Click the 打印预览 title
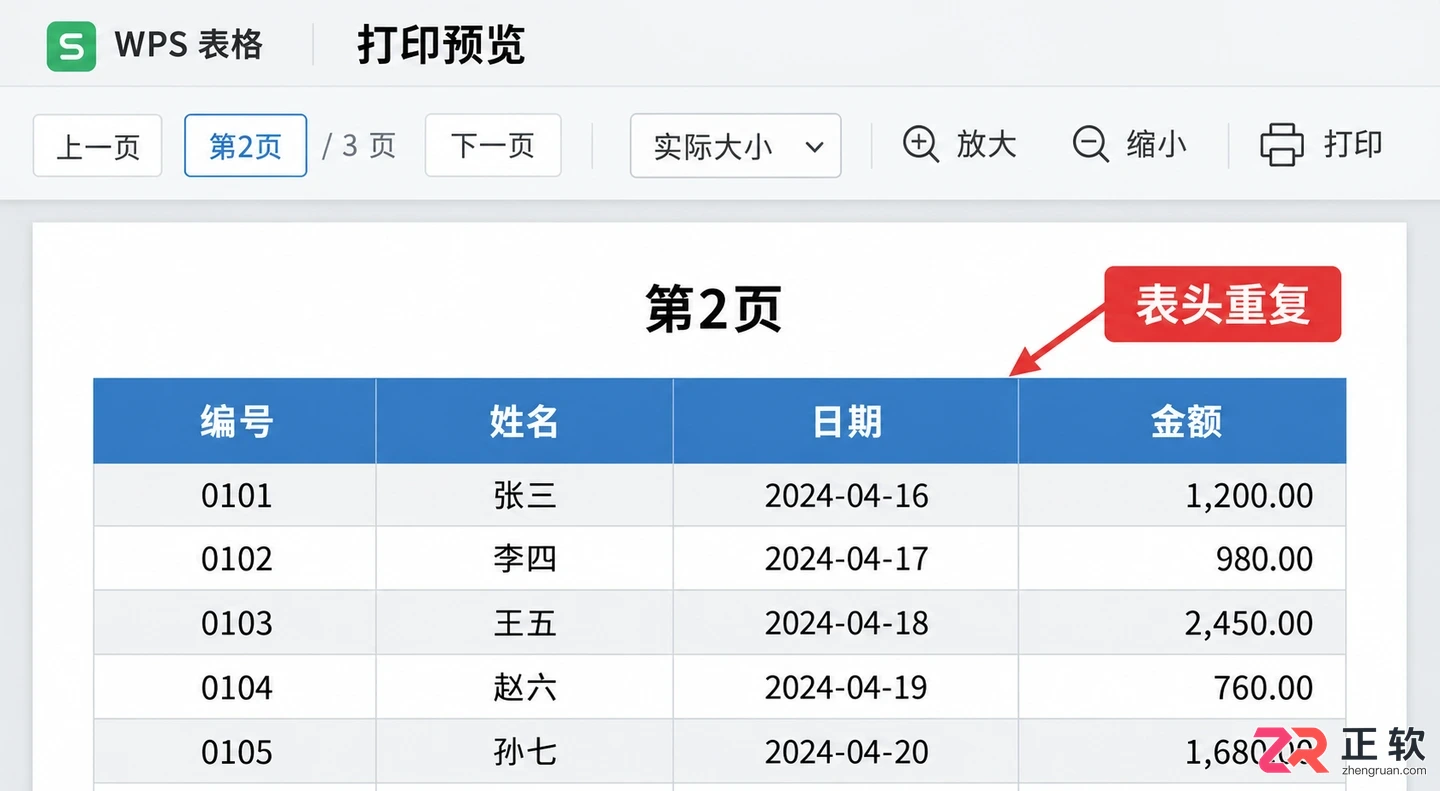This screenshot has height=791, width=1440. (x=441, y=46)
